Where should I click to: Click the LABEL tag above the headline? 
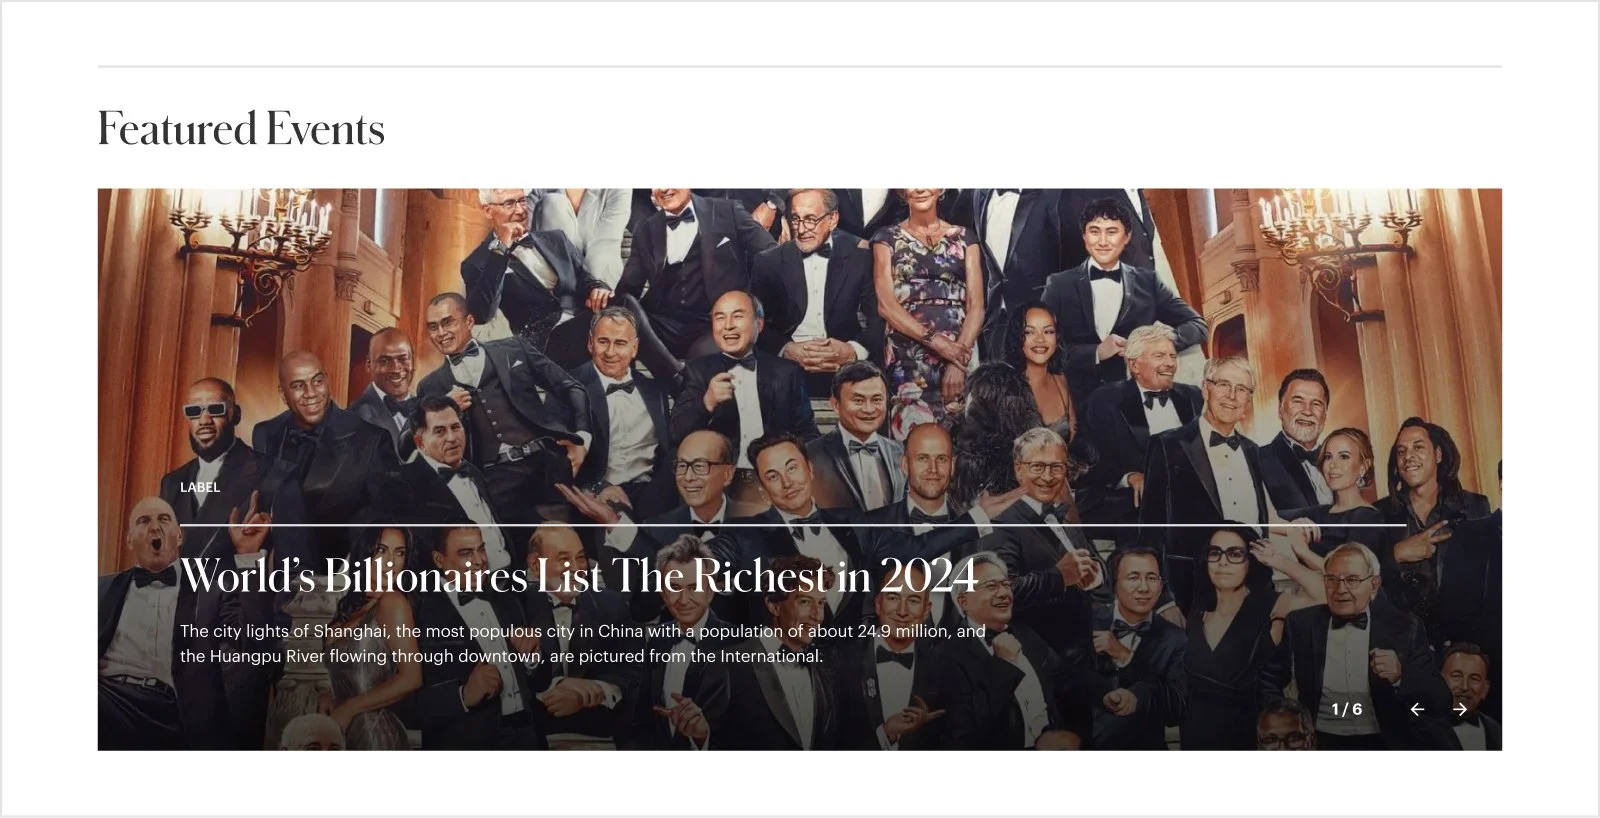(x=200, y=487)
